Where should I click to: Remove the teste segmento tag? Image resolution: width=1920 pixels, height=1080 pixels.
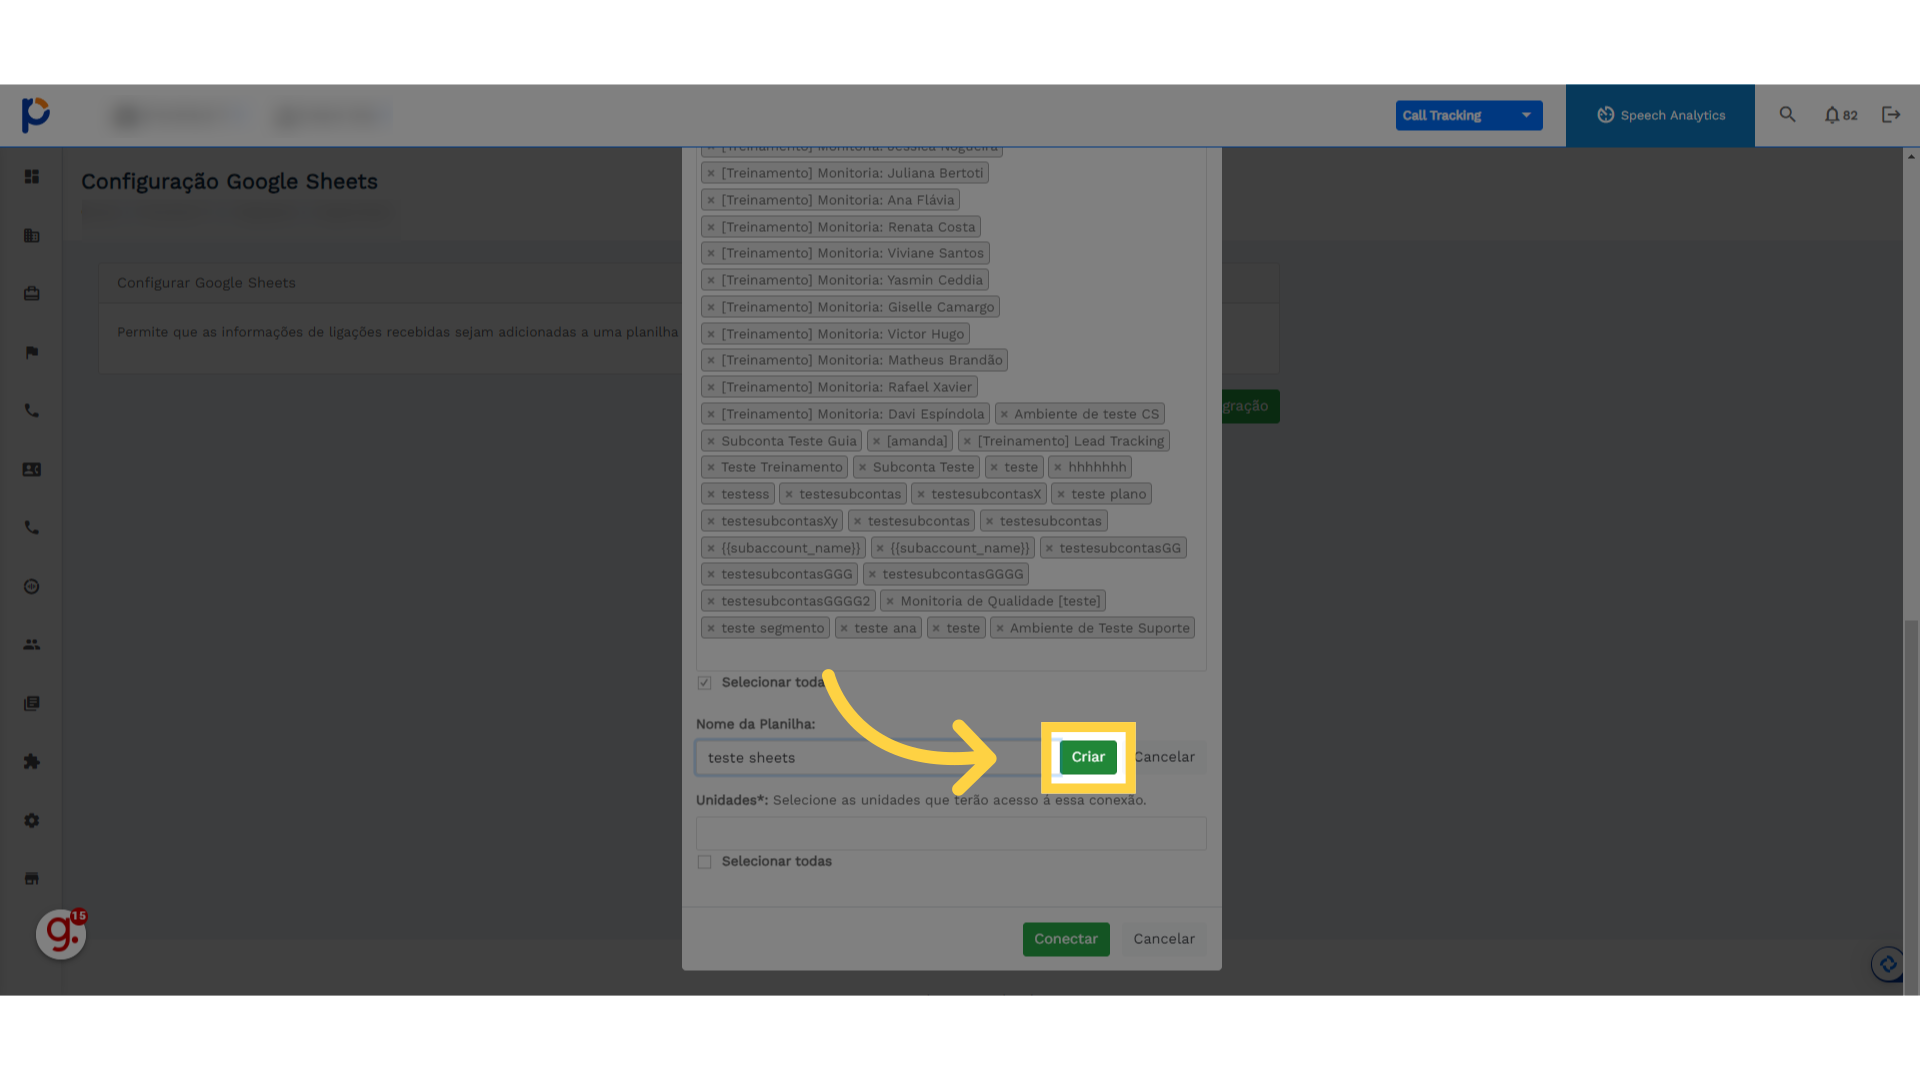(711, 628)
